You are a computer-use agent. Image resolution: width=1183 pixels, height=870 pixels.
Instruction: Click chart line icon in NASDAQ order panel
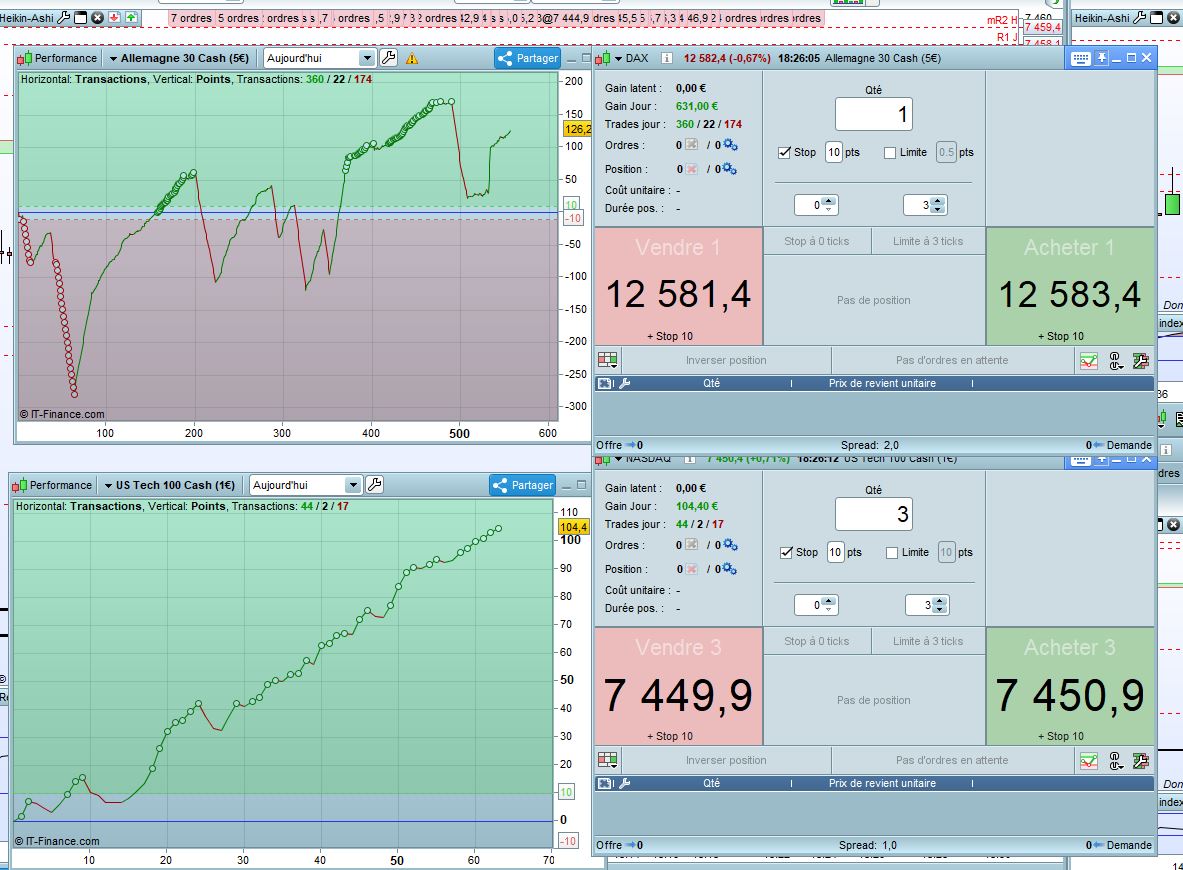(x=1089, y=761)
